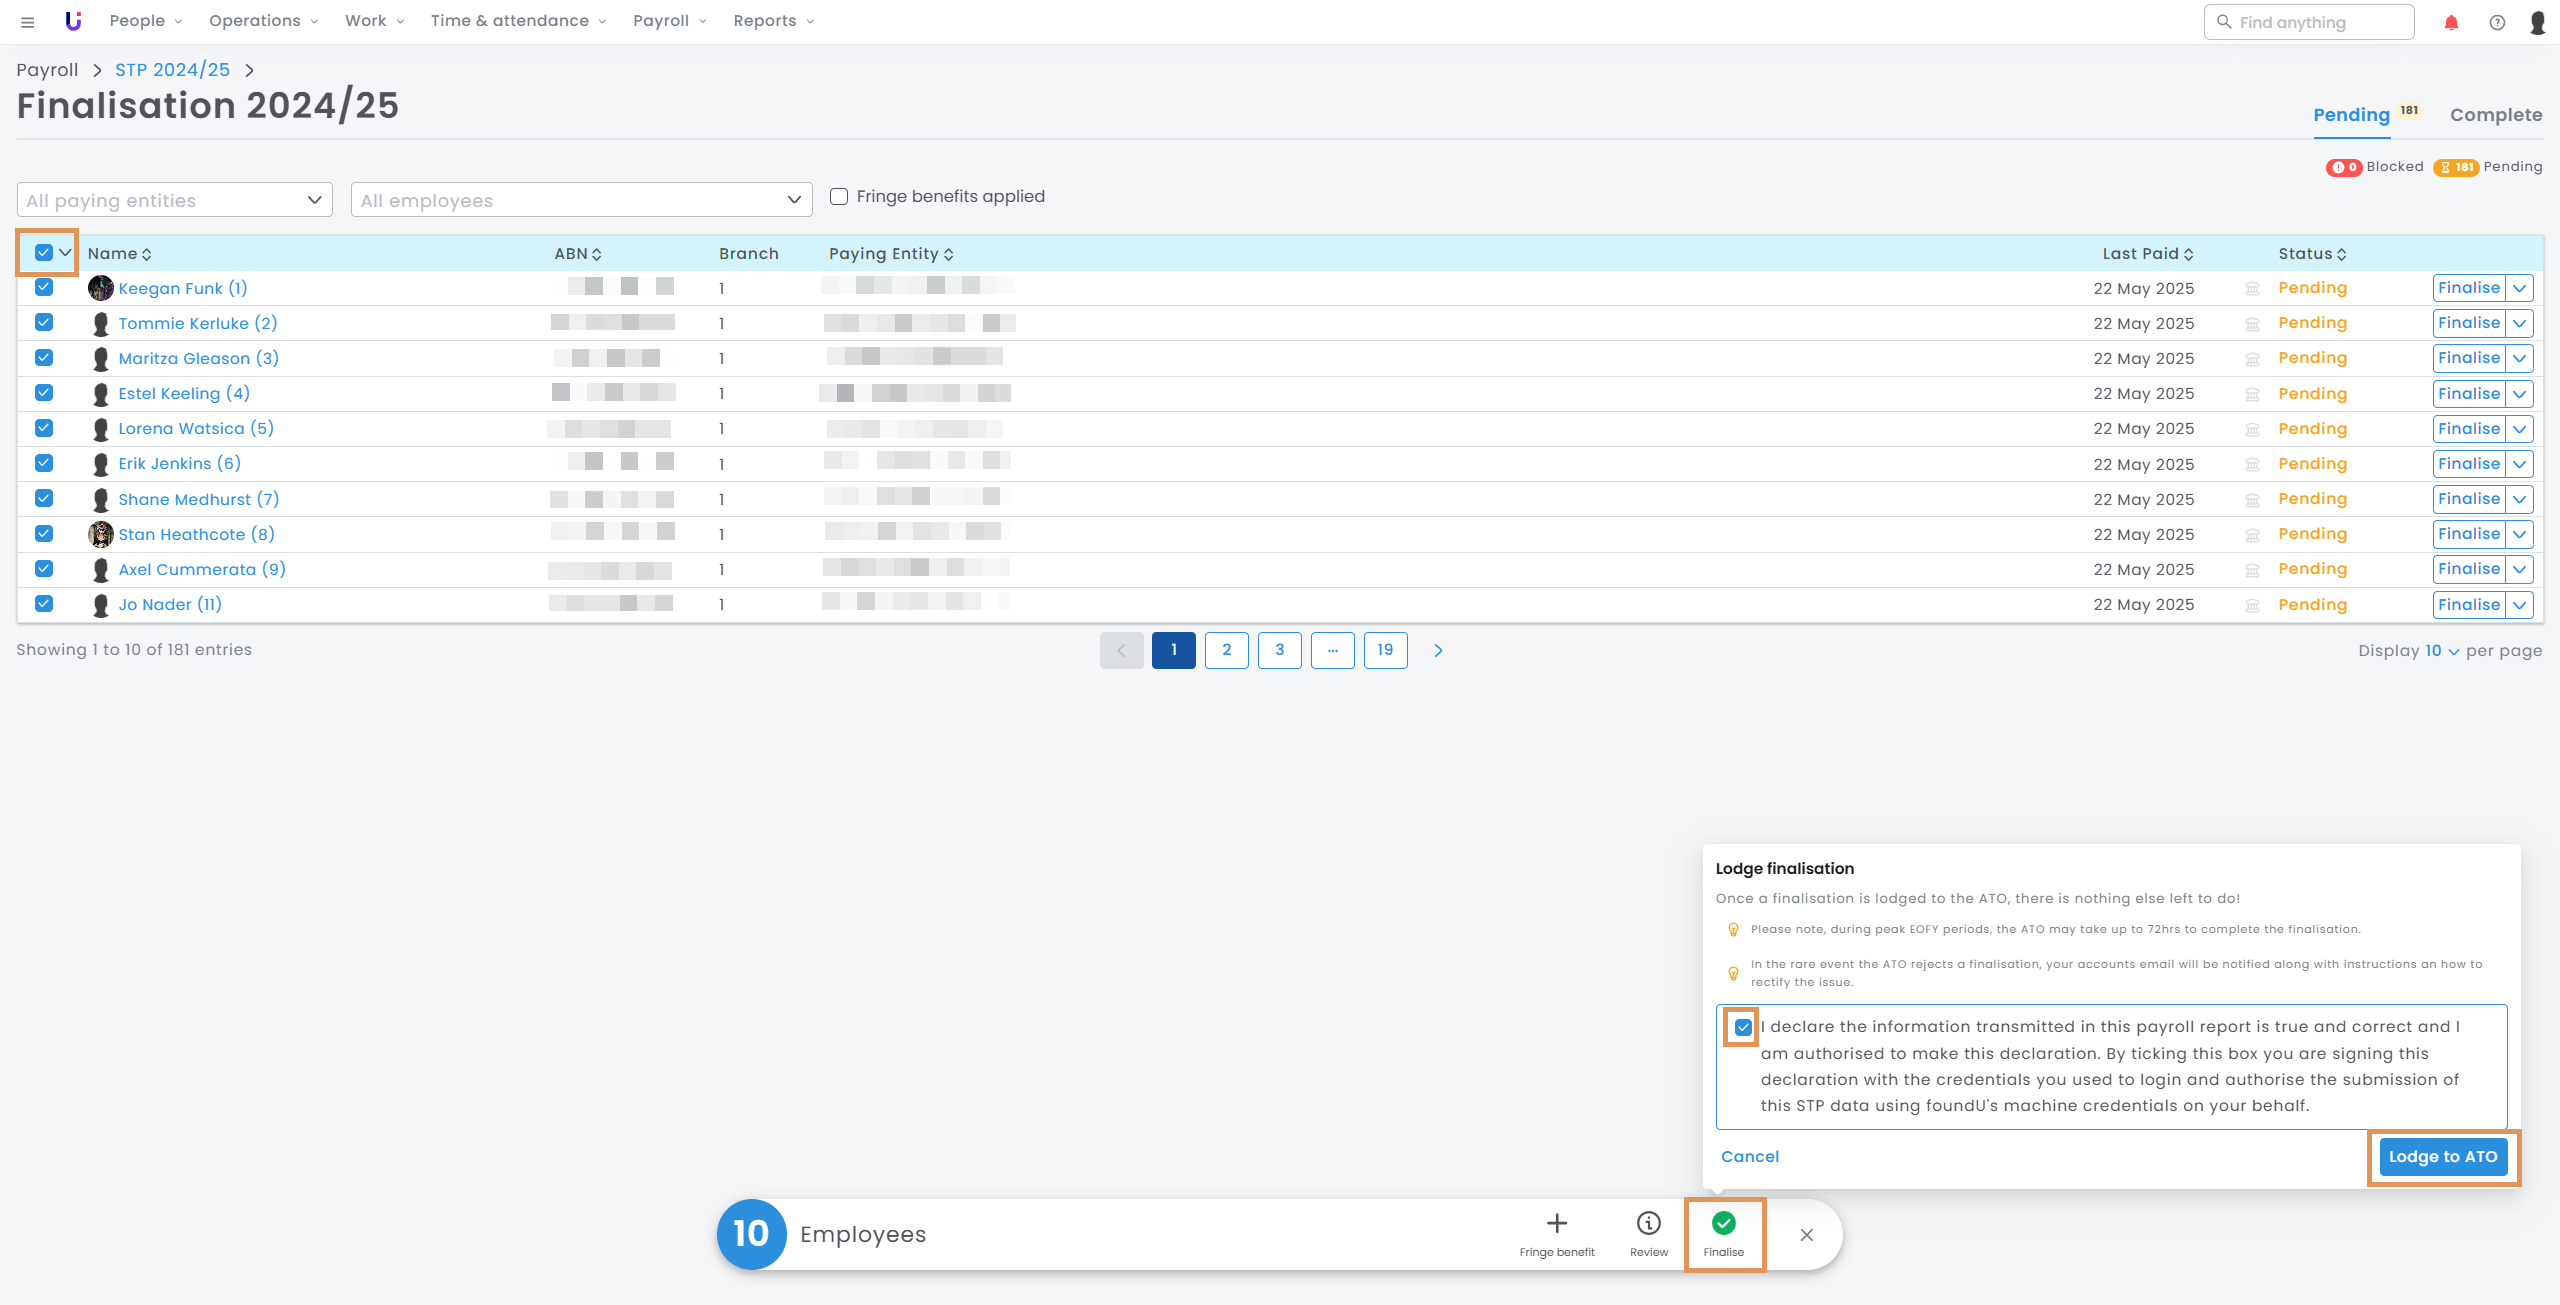The width and height of the screenshot is (2560, 1305).
Task: Switch to the Complete tab
Action: [x=2495, y=115]
